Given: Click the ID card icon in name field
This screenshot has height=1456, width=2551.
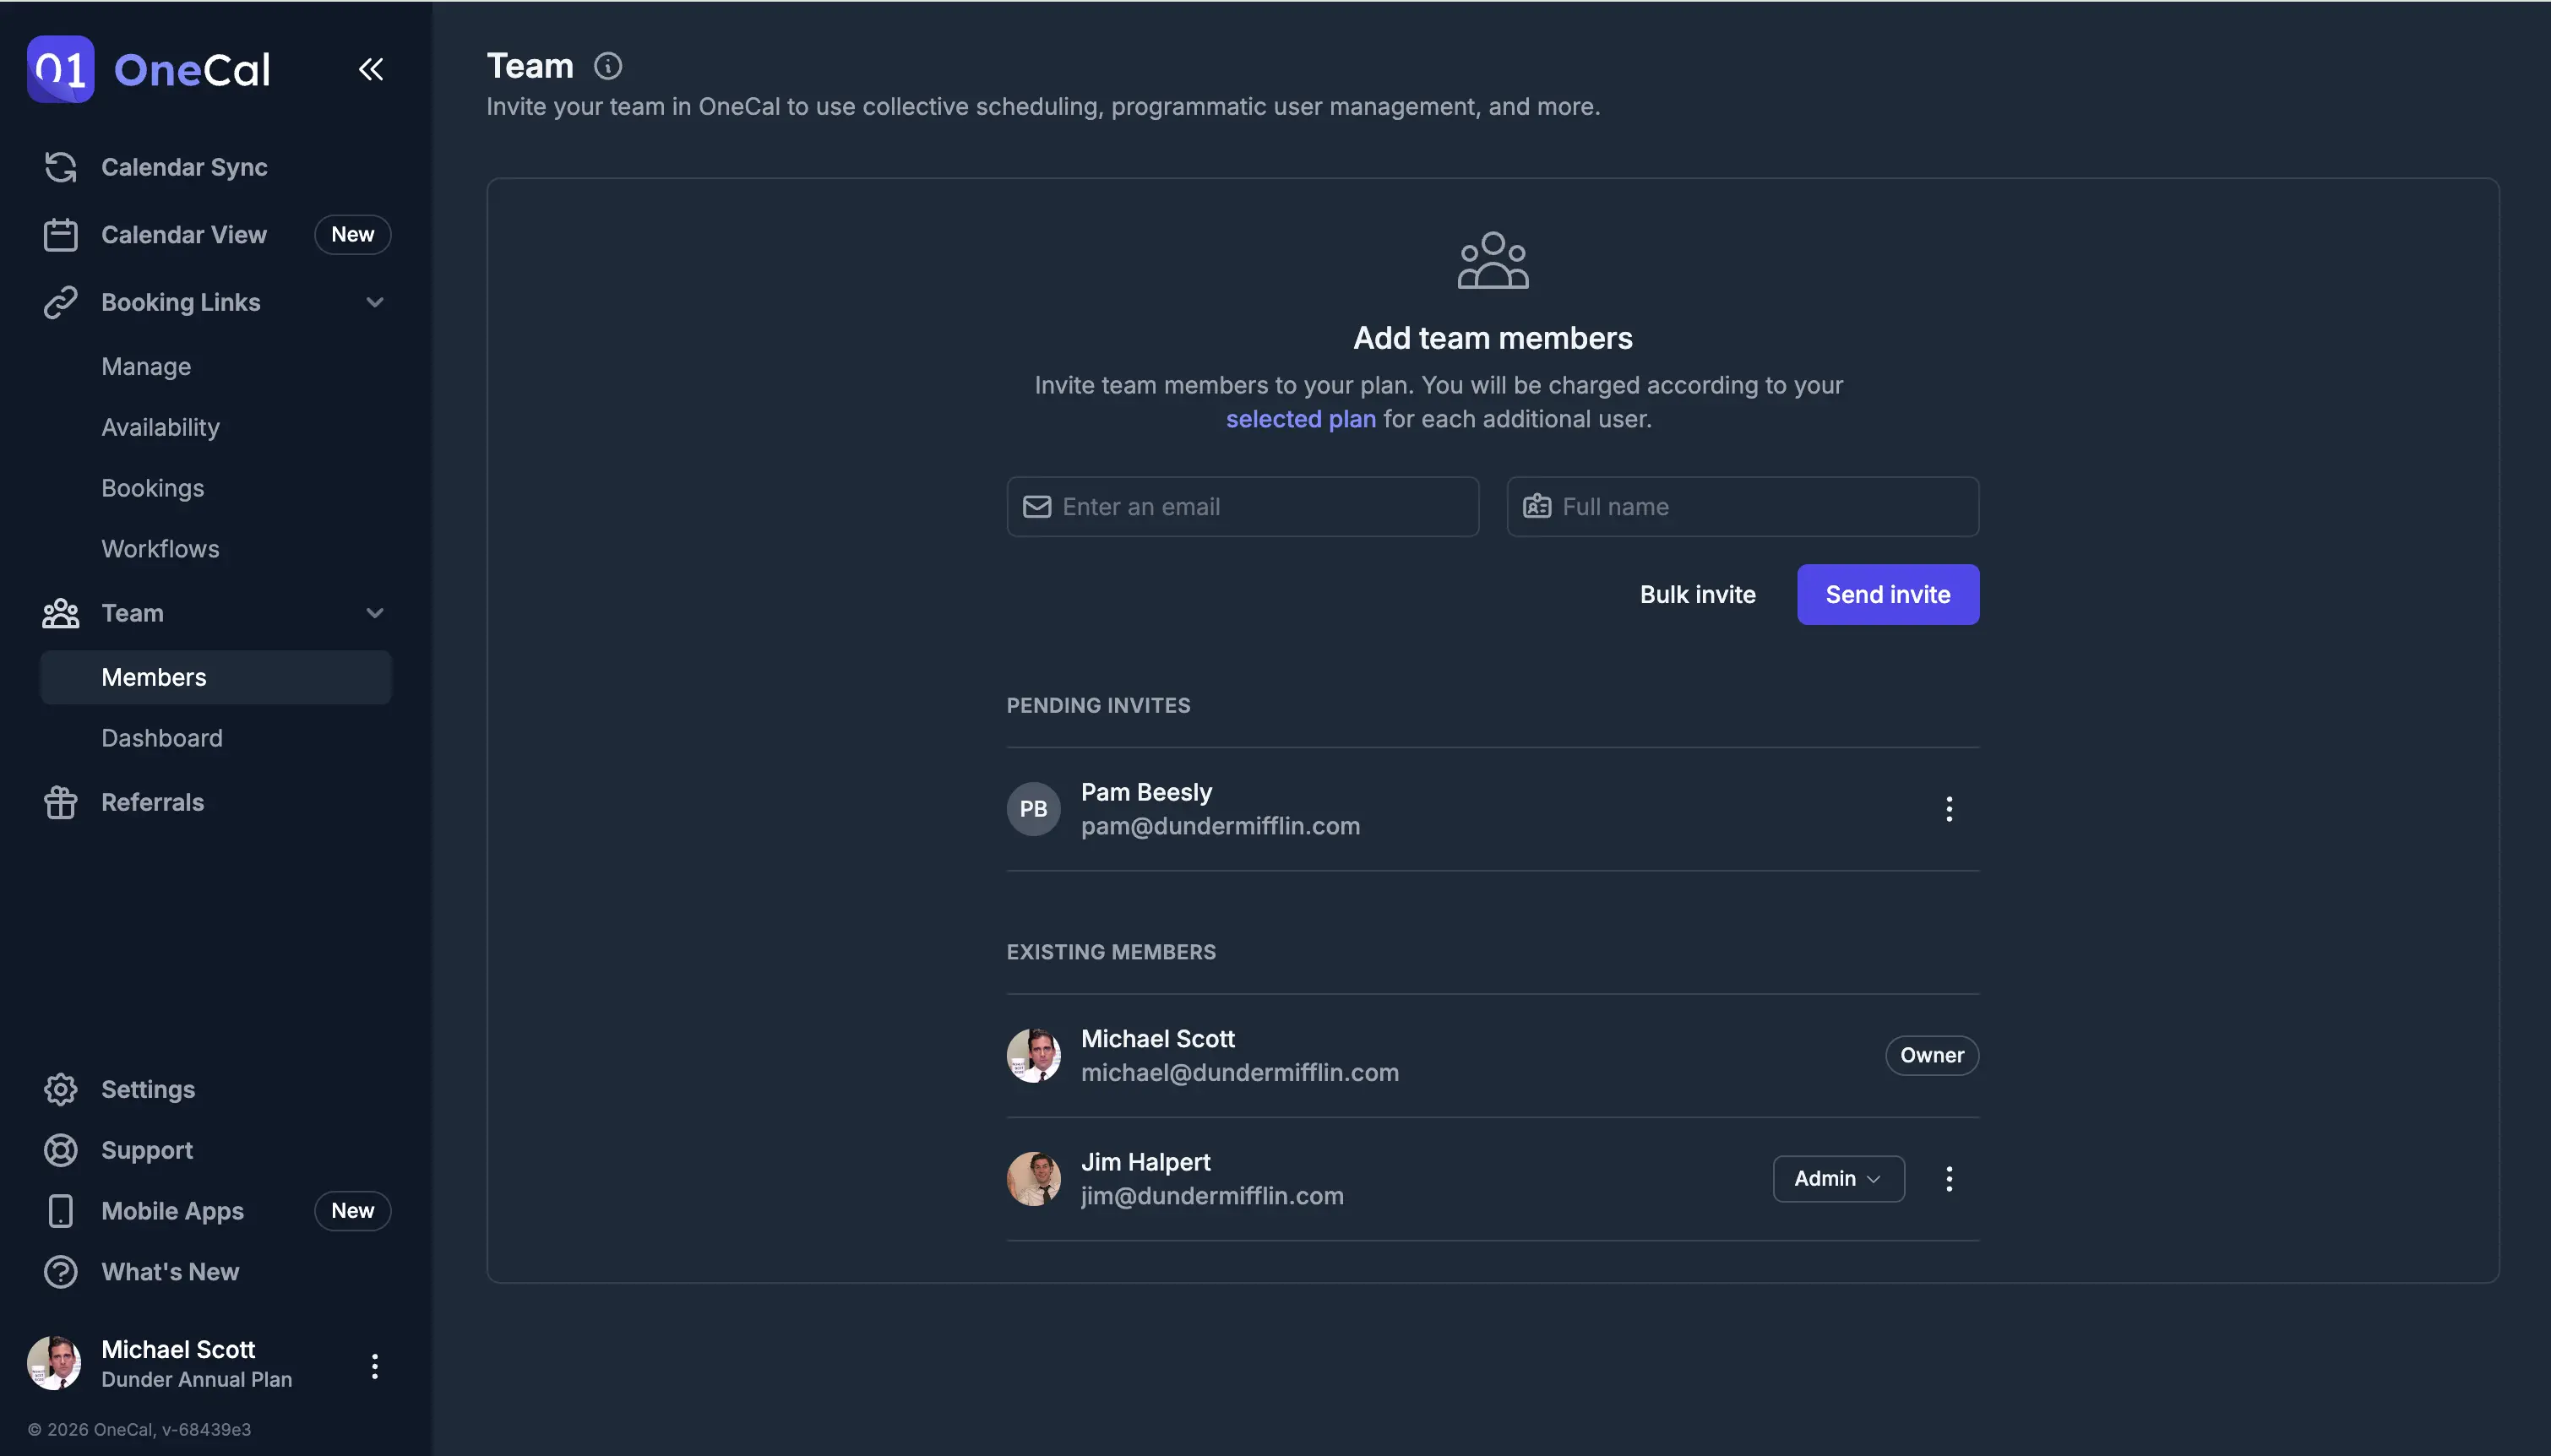Looking at the screenshot, I should [x=1537, y=507].
